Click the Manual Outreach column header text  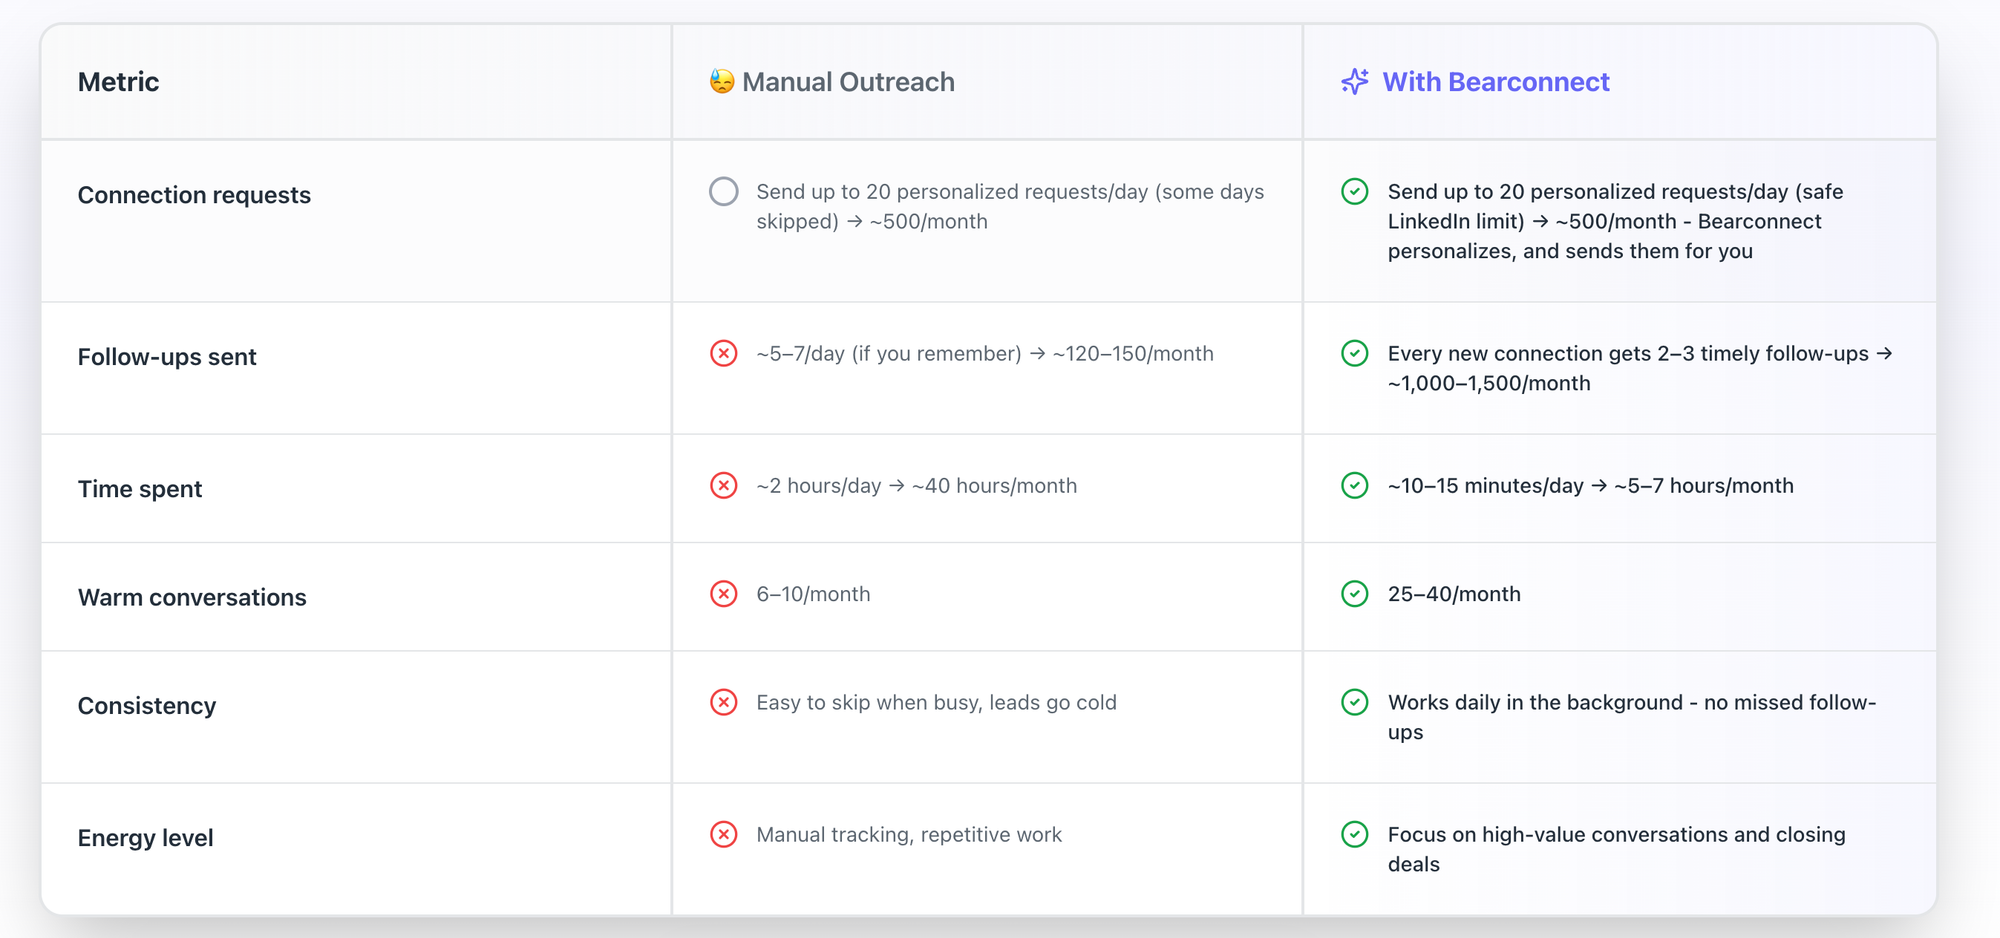click(x=848, y=82)
